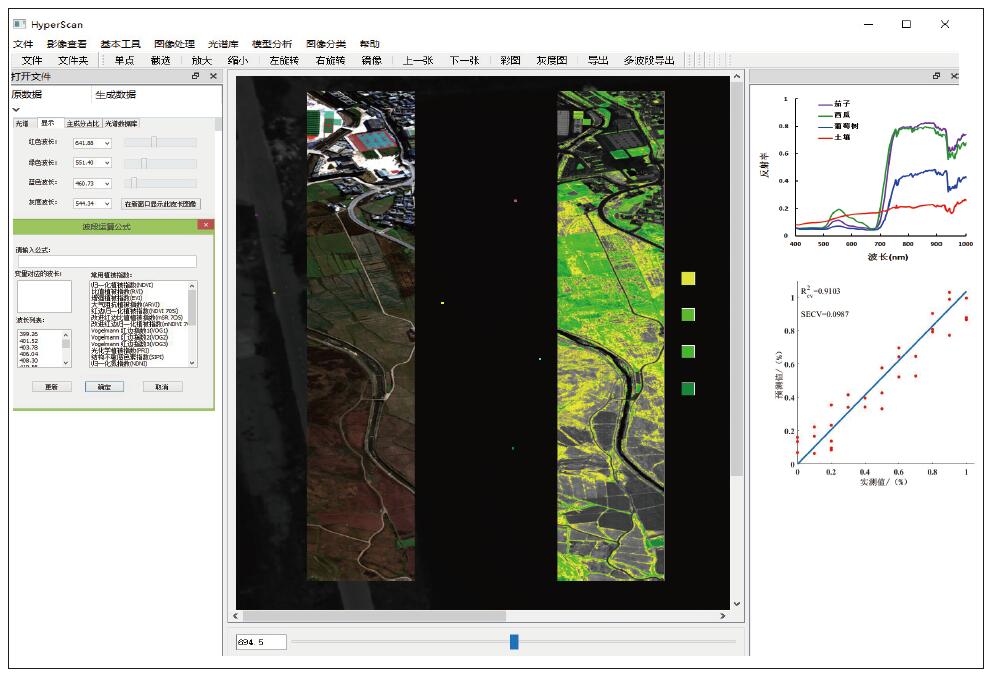Click the 694.5 band value field
This screenshot has height=674, width=992.
(x=261, y=642)
